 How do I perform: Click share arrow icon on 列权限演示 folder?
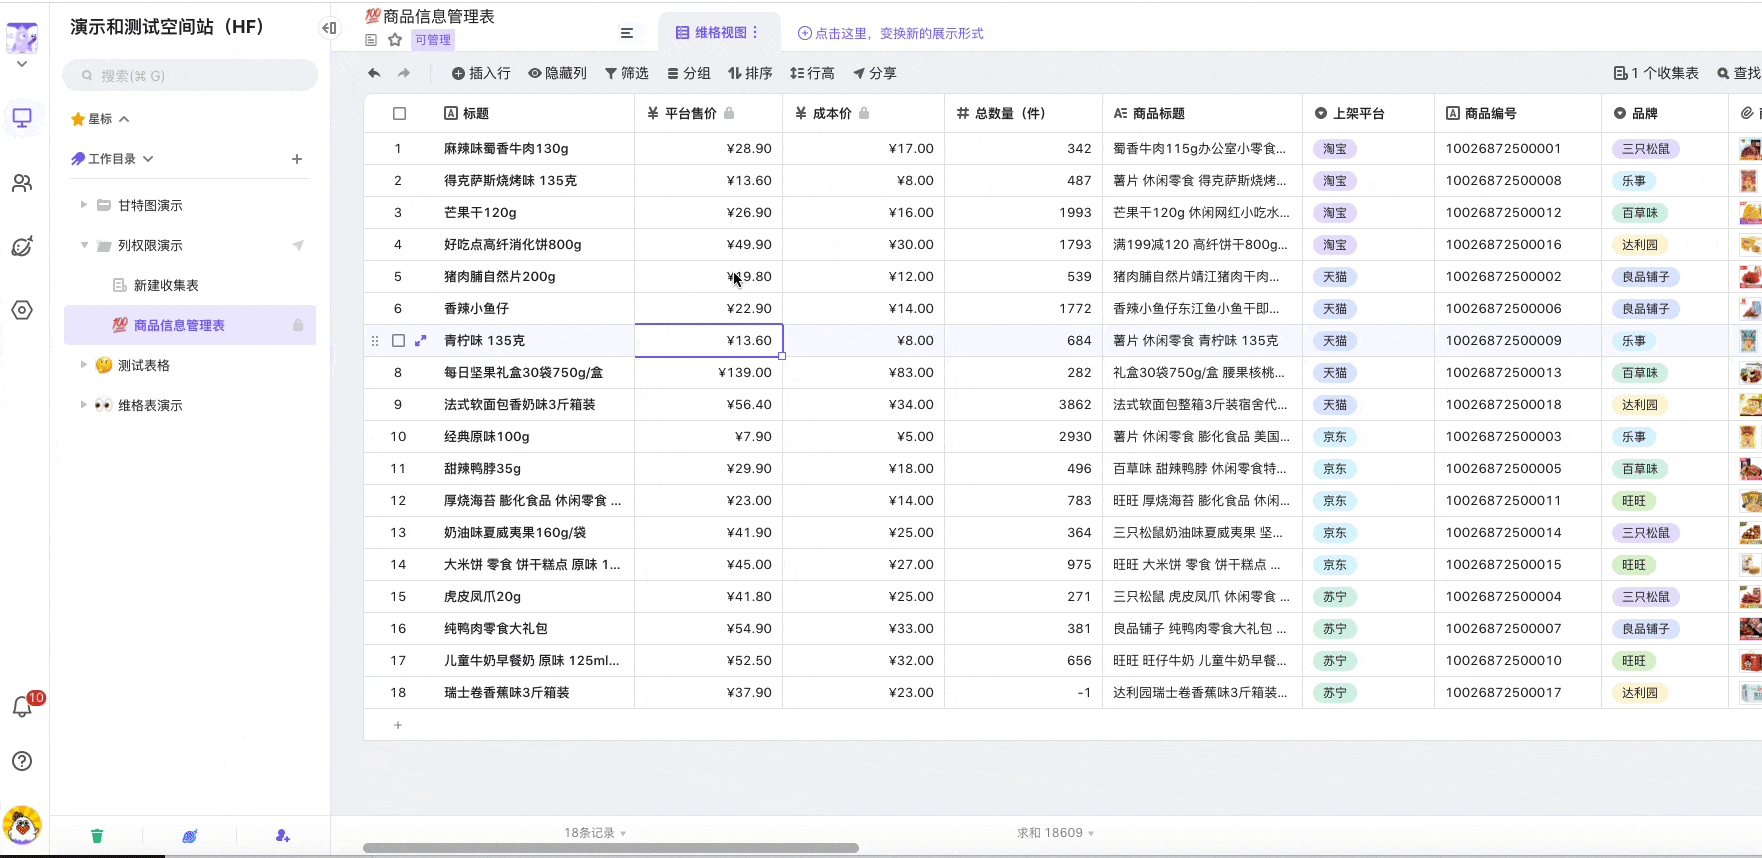(298, 245)
